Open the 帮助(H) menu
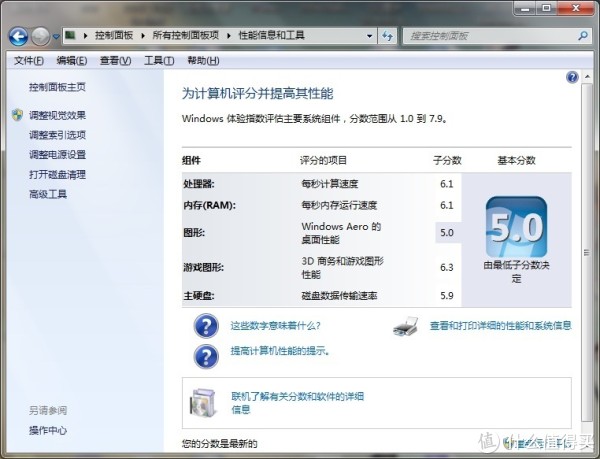 203,60
